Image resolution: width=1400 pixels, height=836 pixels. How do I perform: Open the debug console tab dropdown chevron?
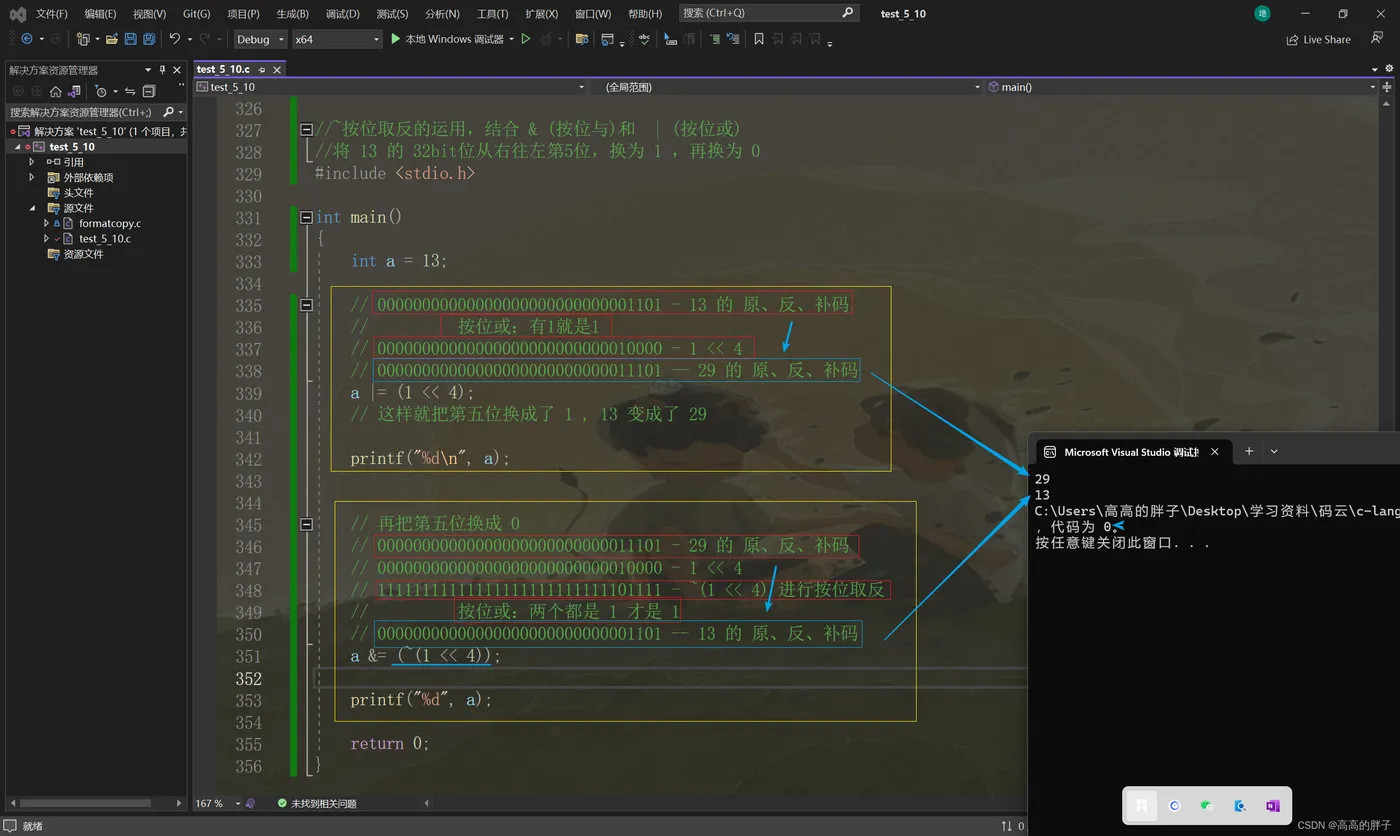pos(1274,451)
